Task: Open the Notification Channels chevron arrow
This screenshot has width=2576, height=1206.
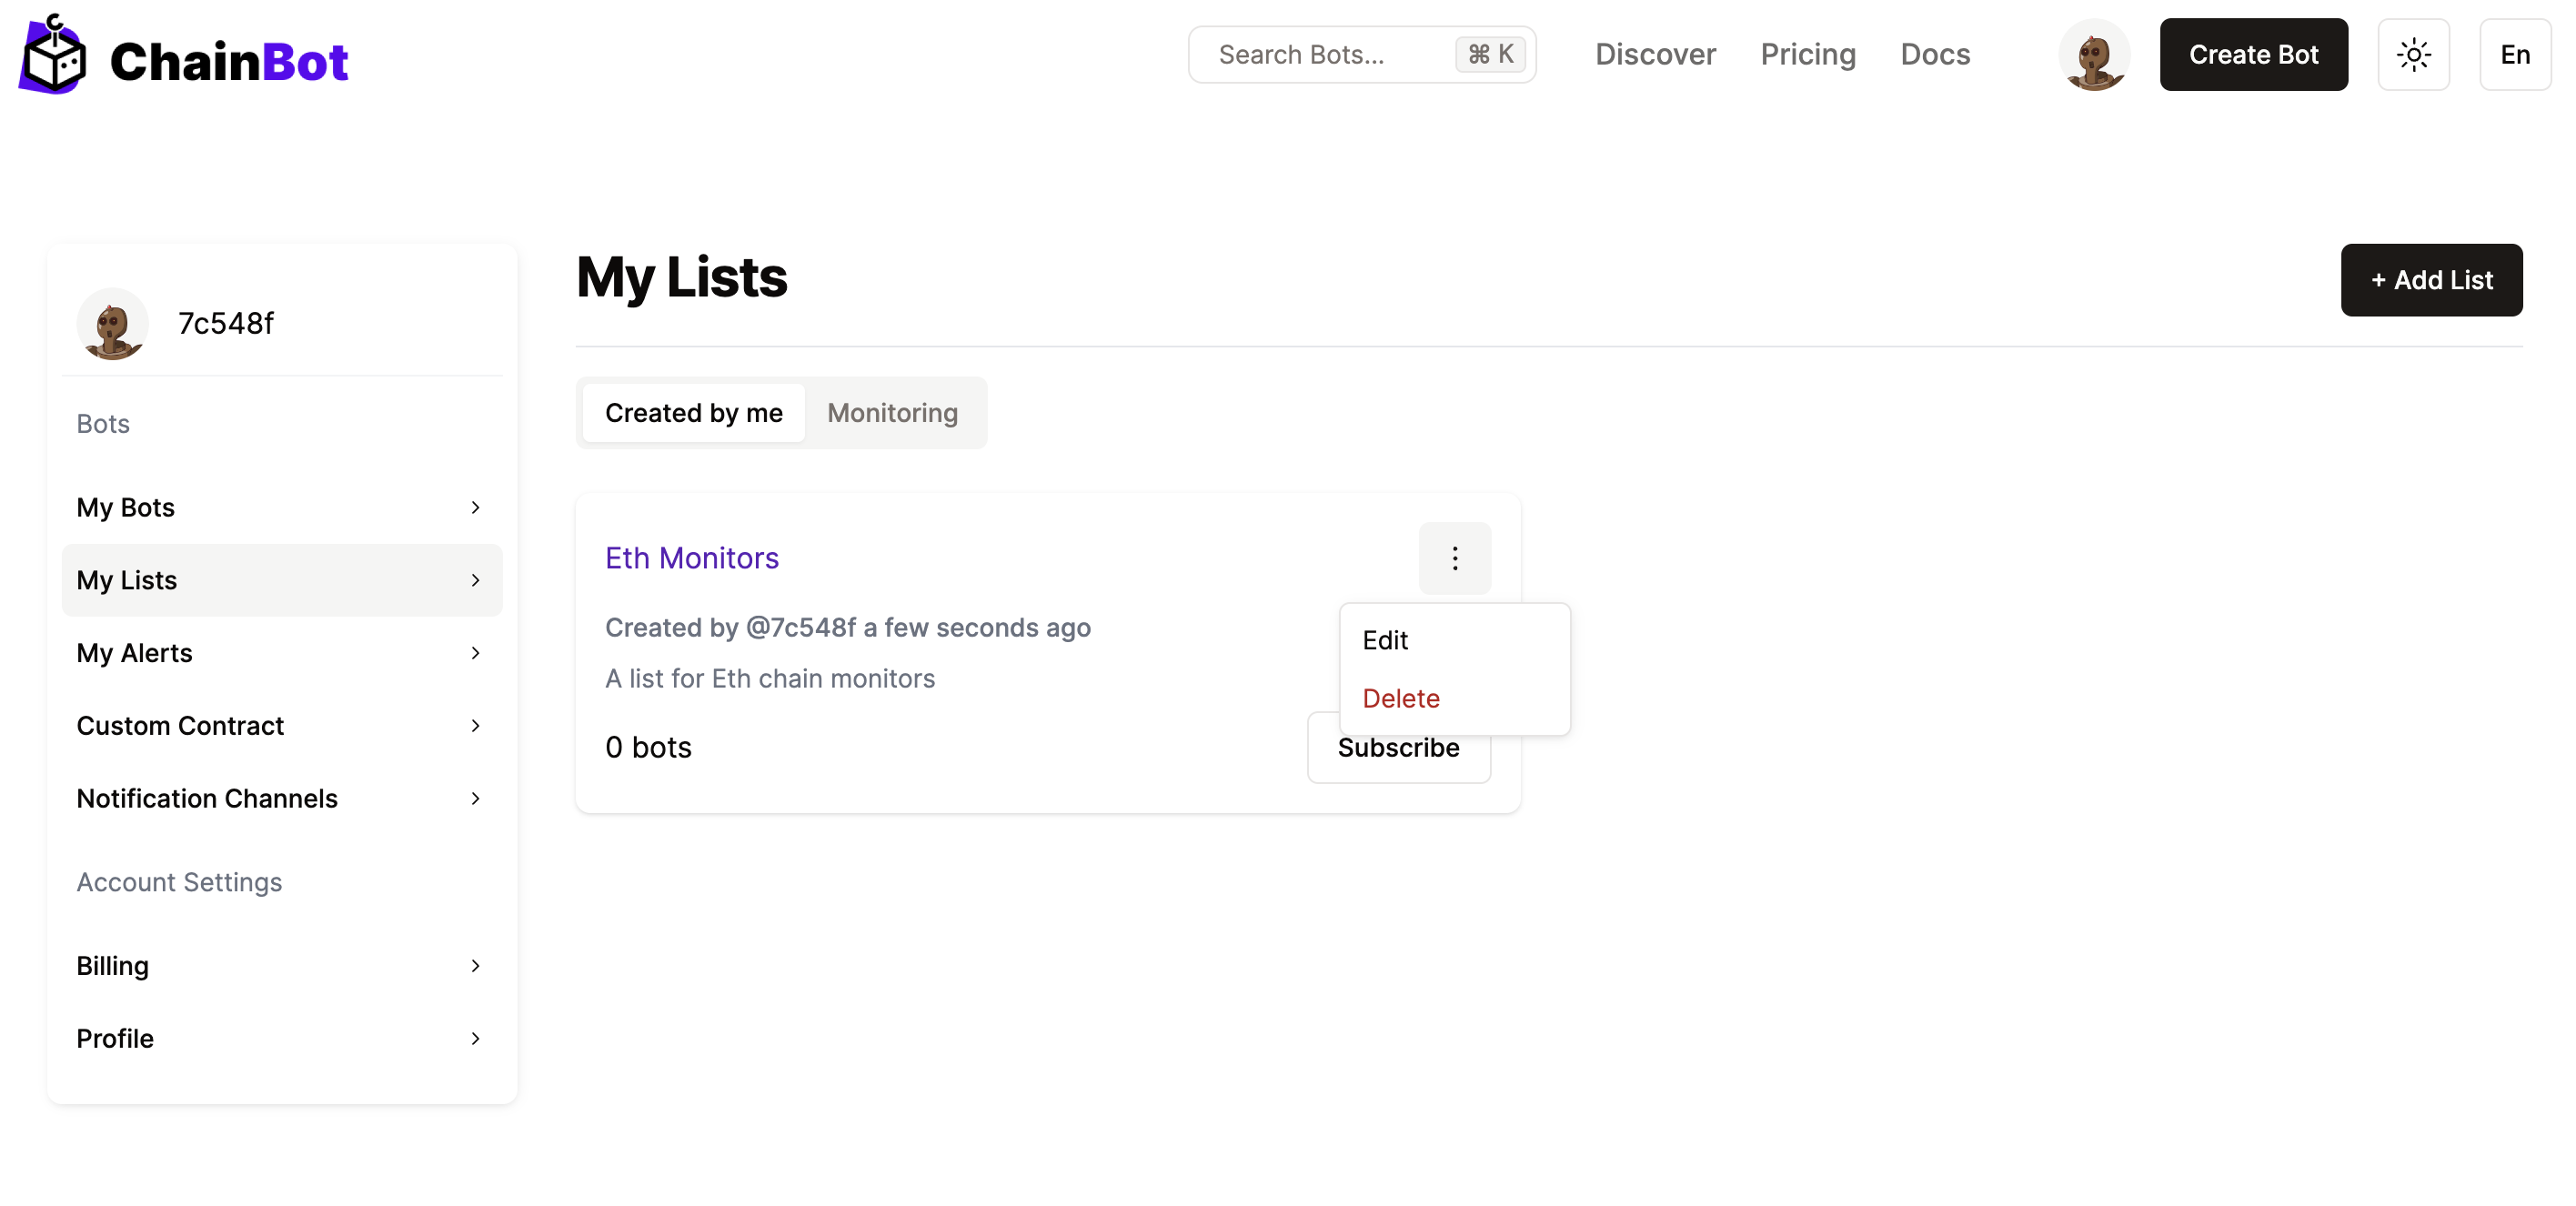Action: tap(475, 798)
